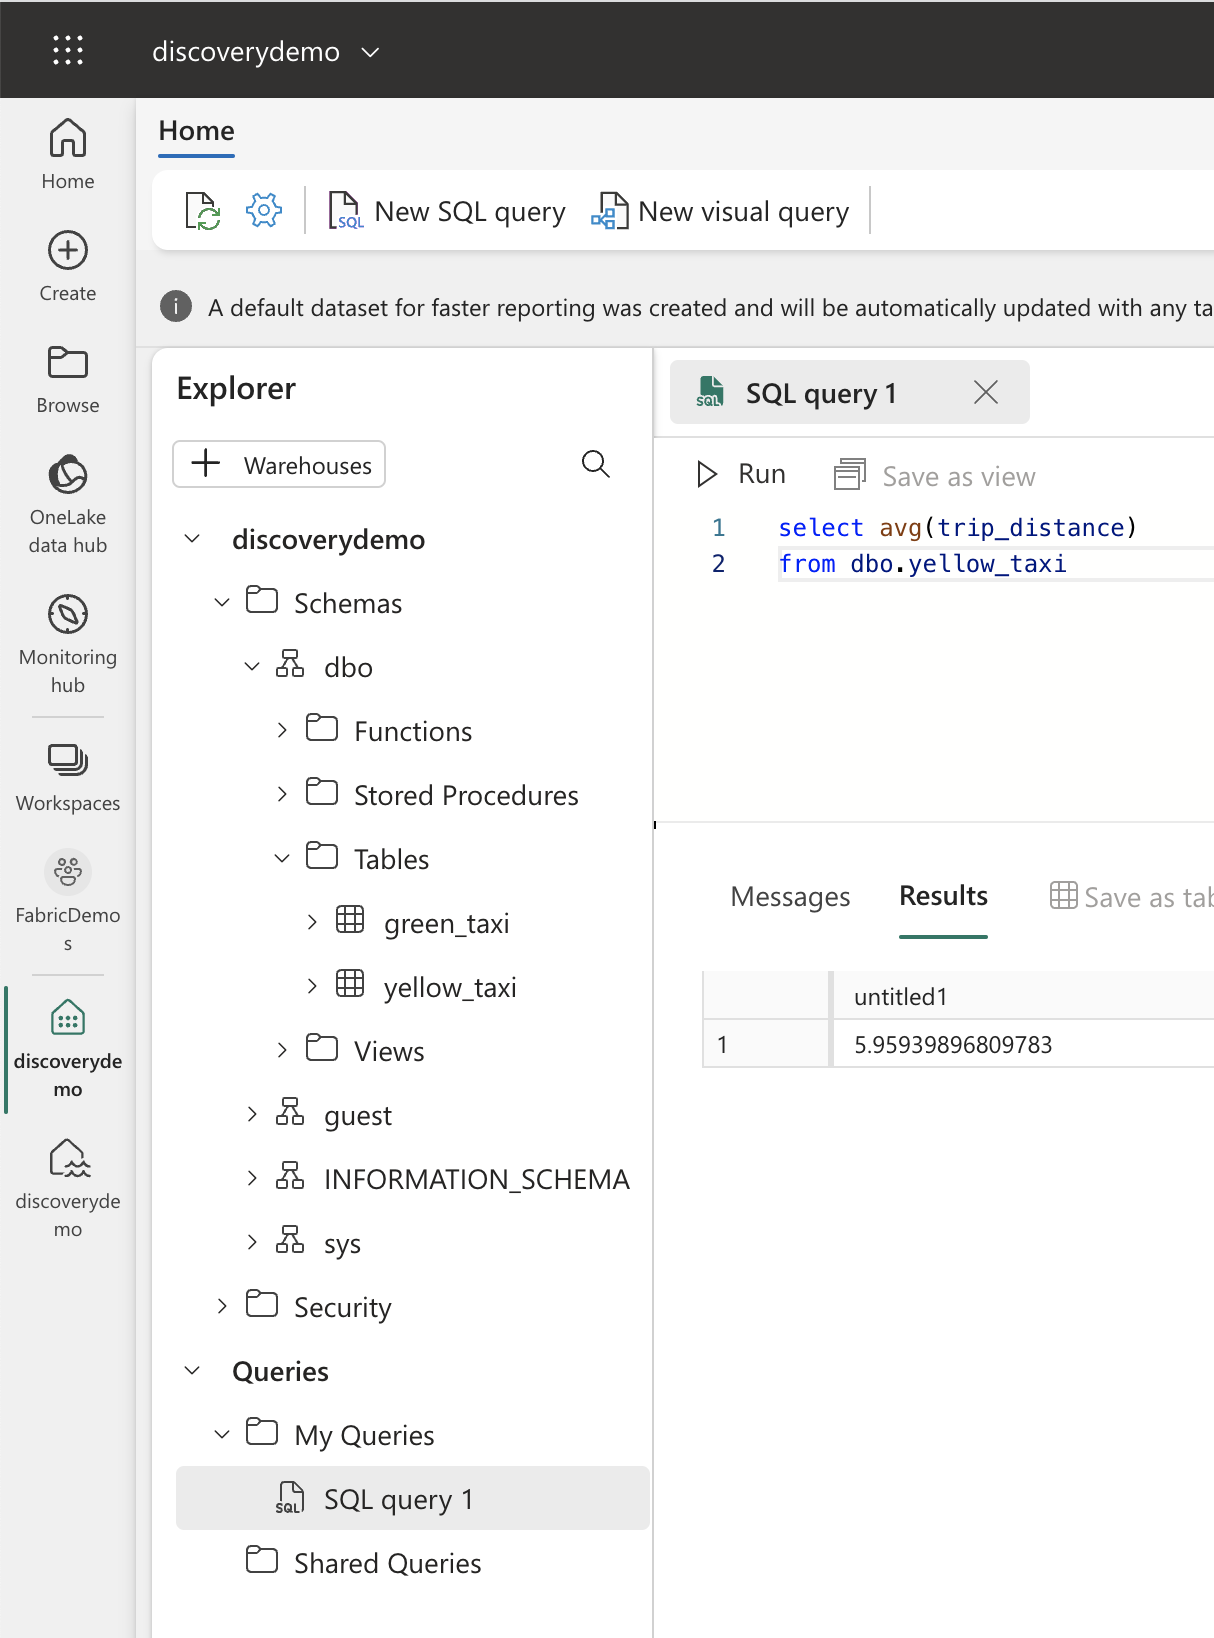
Task: Expand the Stored Procedures folder
Action: [x=282, y=795]
